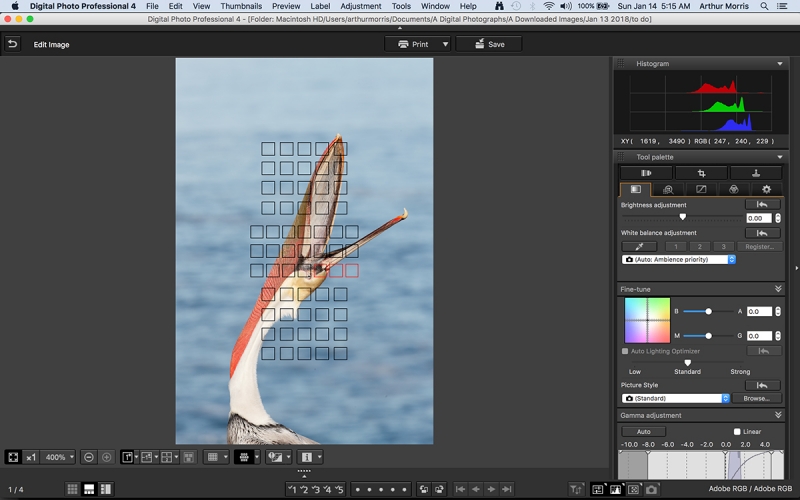The width and height of the screenshot is (800, 500).
Task: Click the zoom out minus icon
Action: (x=89, y=457)
